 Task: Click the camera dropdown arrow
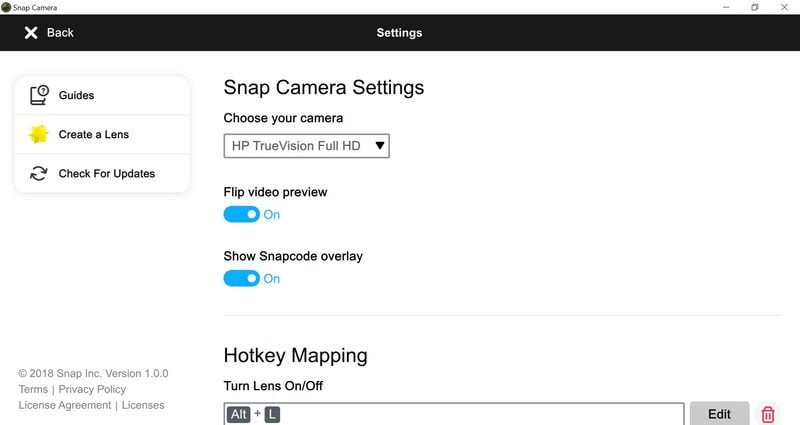point(380,146)
